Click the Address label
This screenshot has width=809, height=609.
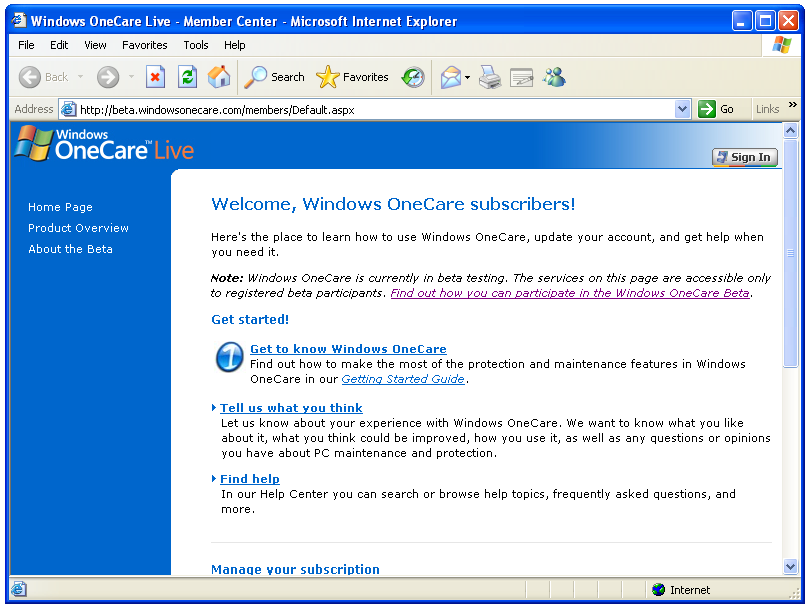coord(34,109)
